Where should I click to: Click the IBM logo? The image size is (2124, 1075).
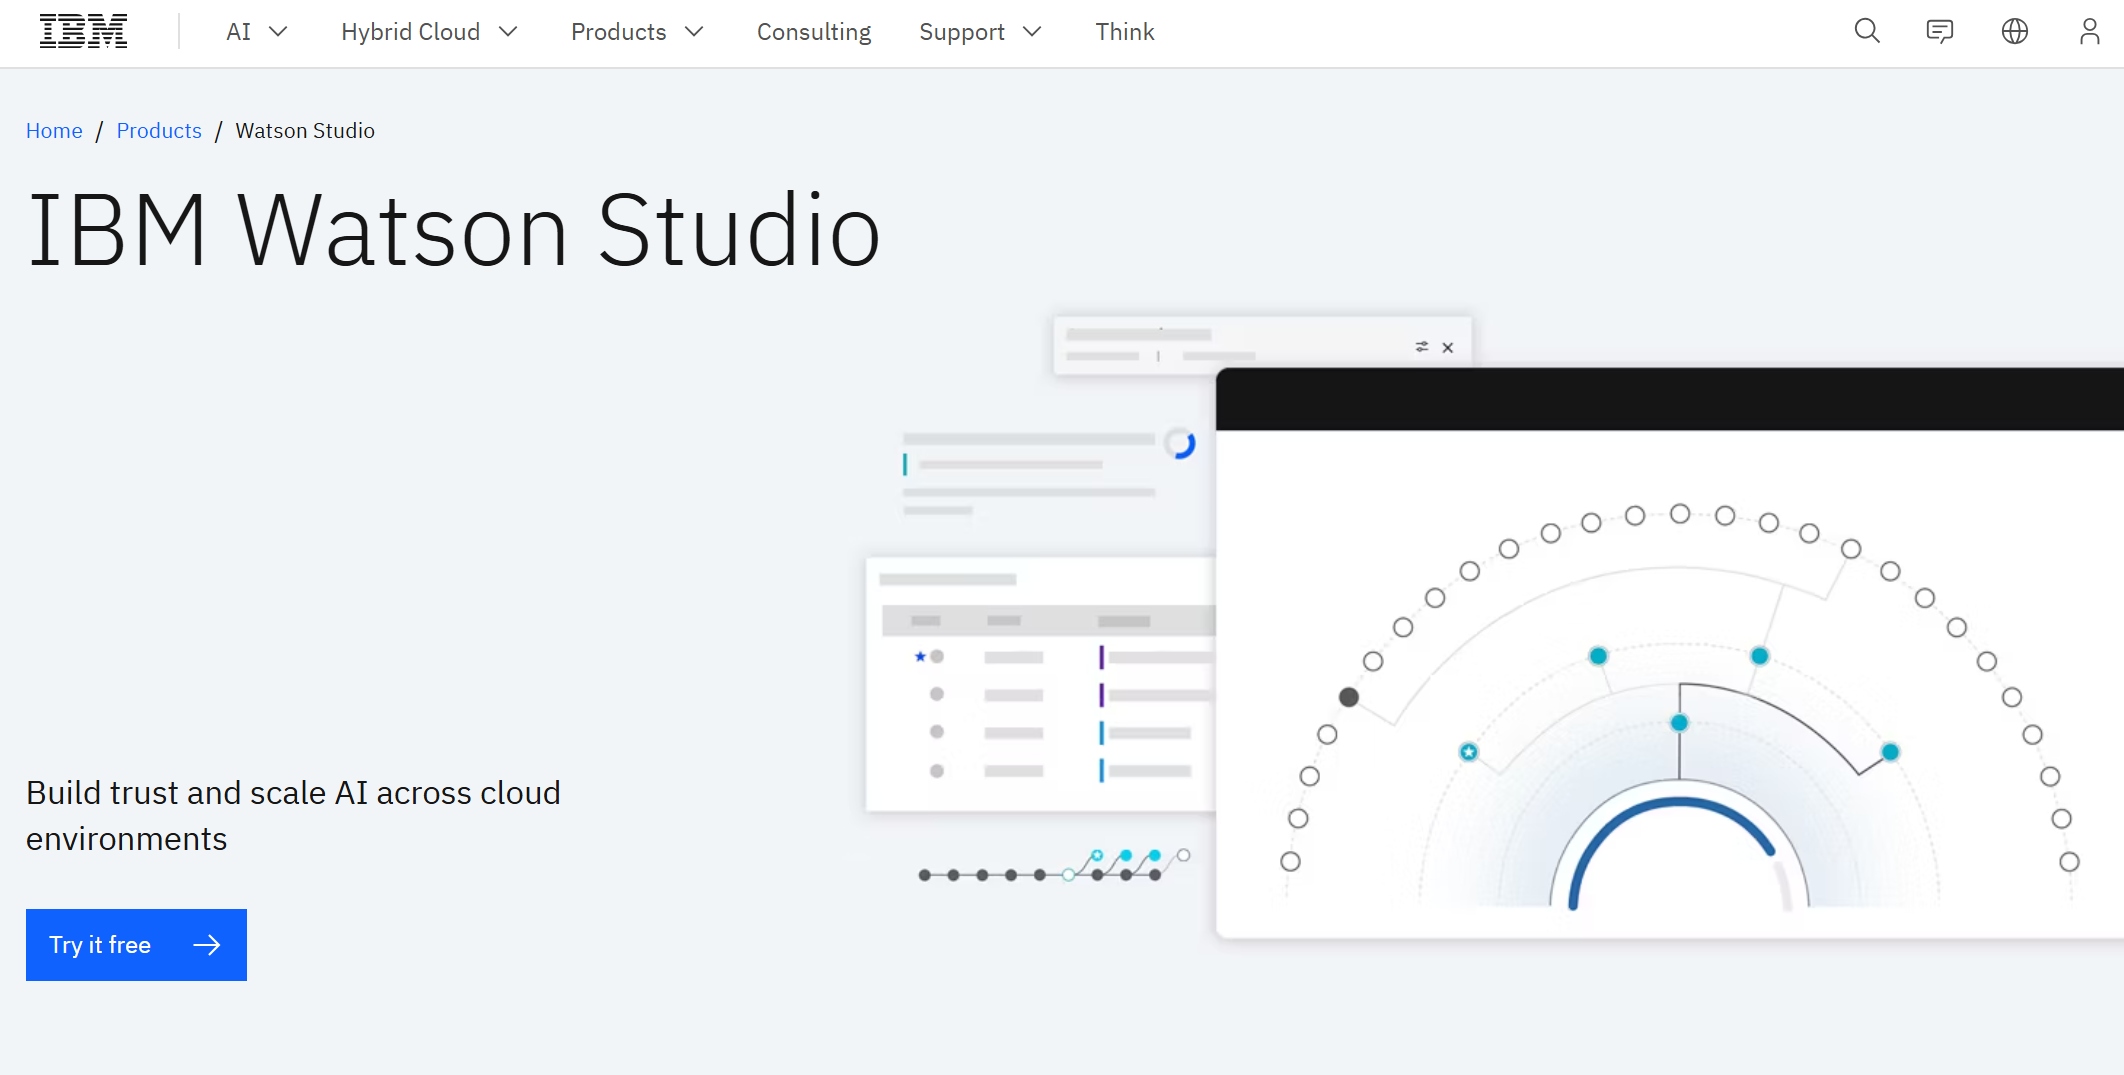(x=83, y=30)
